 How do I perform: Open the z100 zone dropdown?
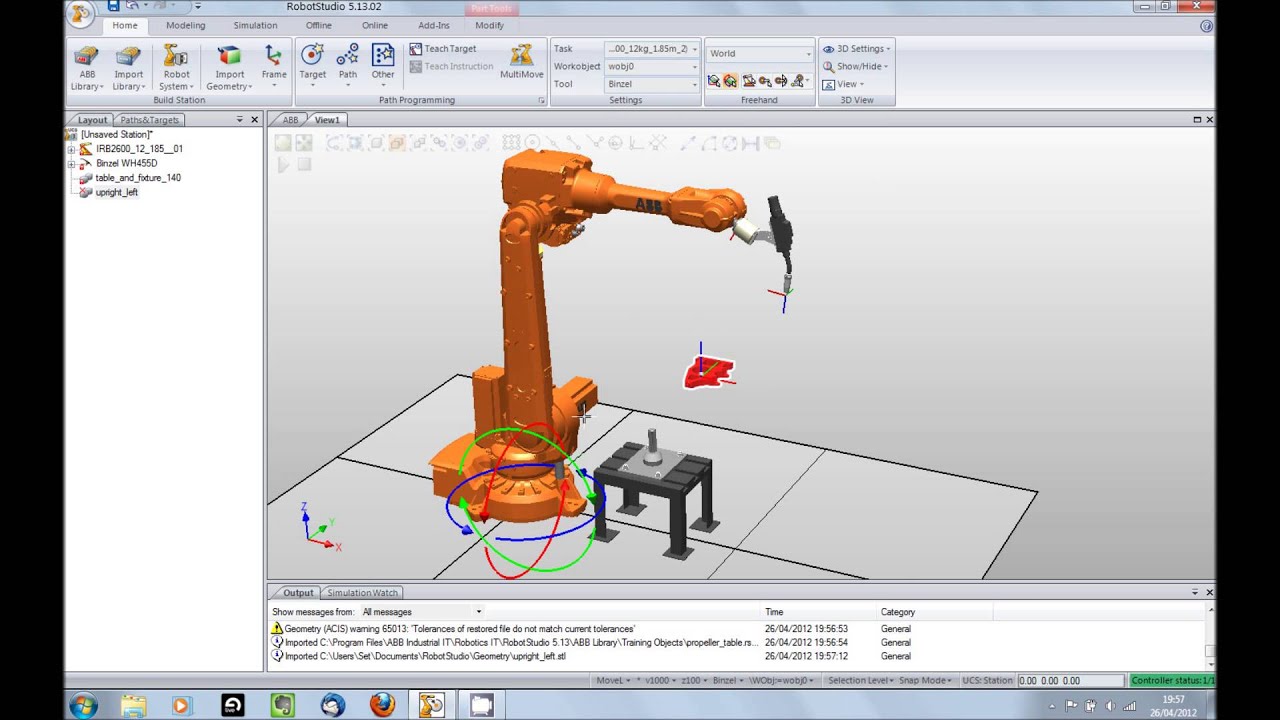(x=692, y=681)
